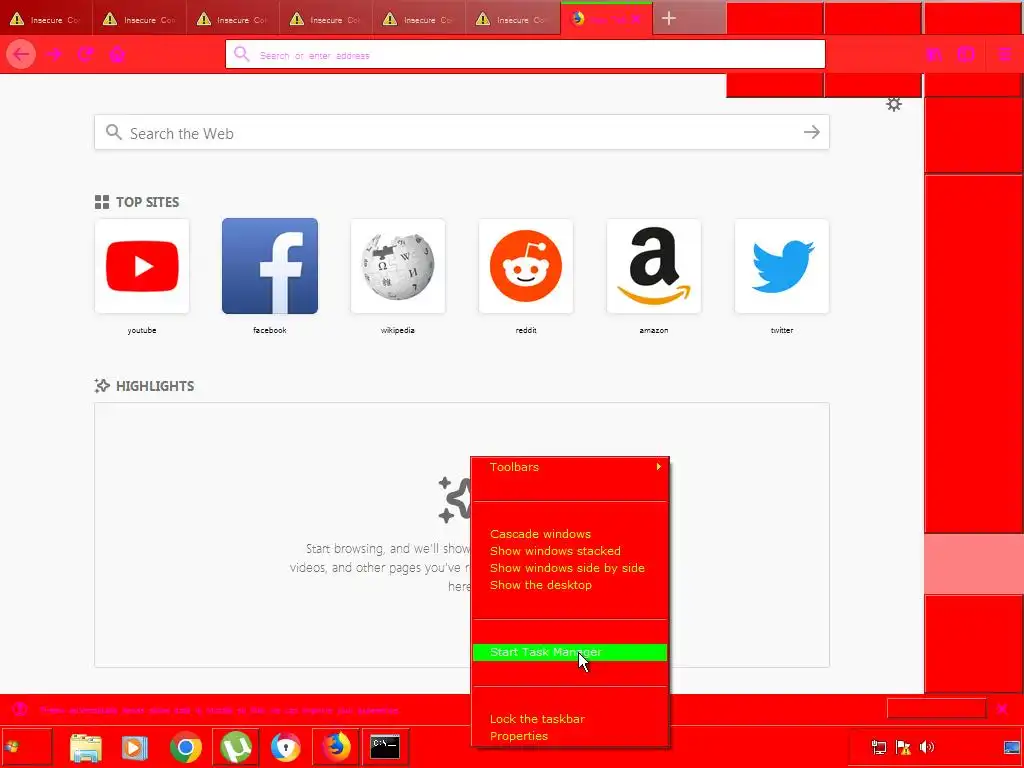Focus the Search or enter address bar
This screenshot has height=768, width=1024.
point(525,55)
